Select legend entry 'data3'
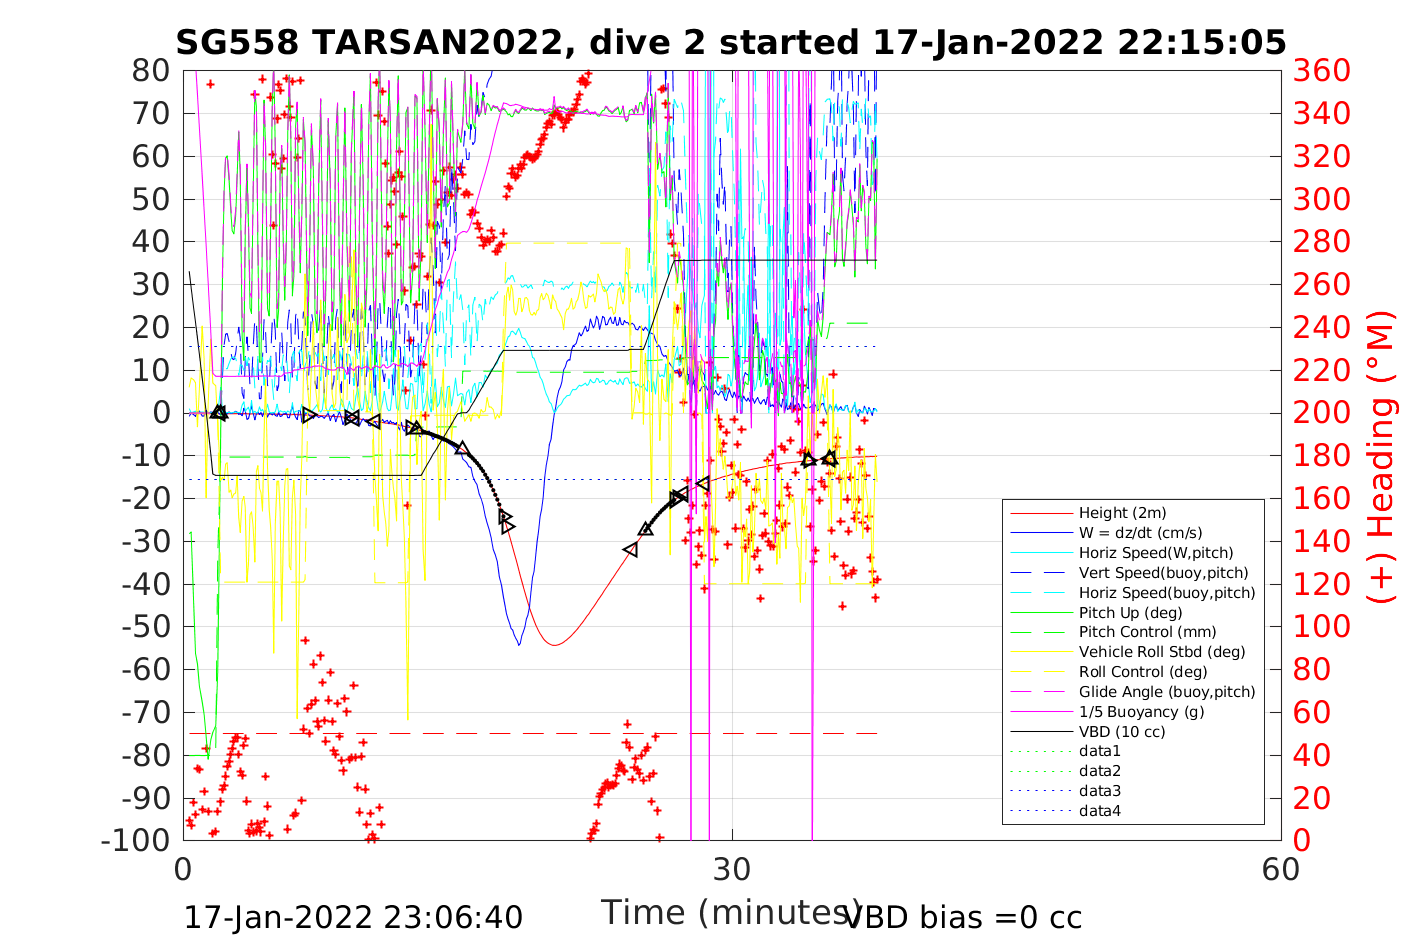The width and height of the screenshot is (1417, 945). click(x=1100, y=791)
